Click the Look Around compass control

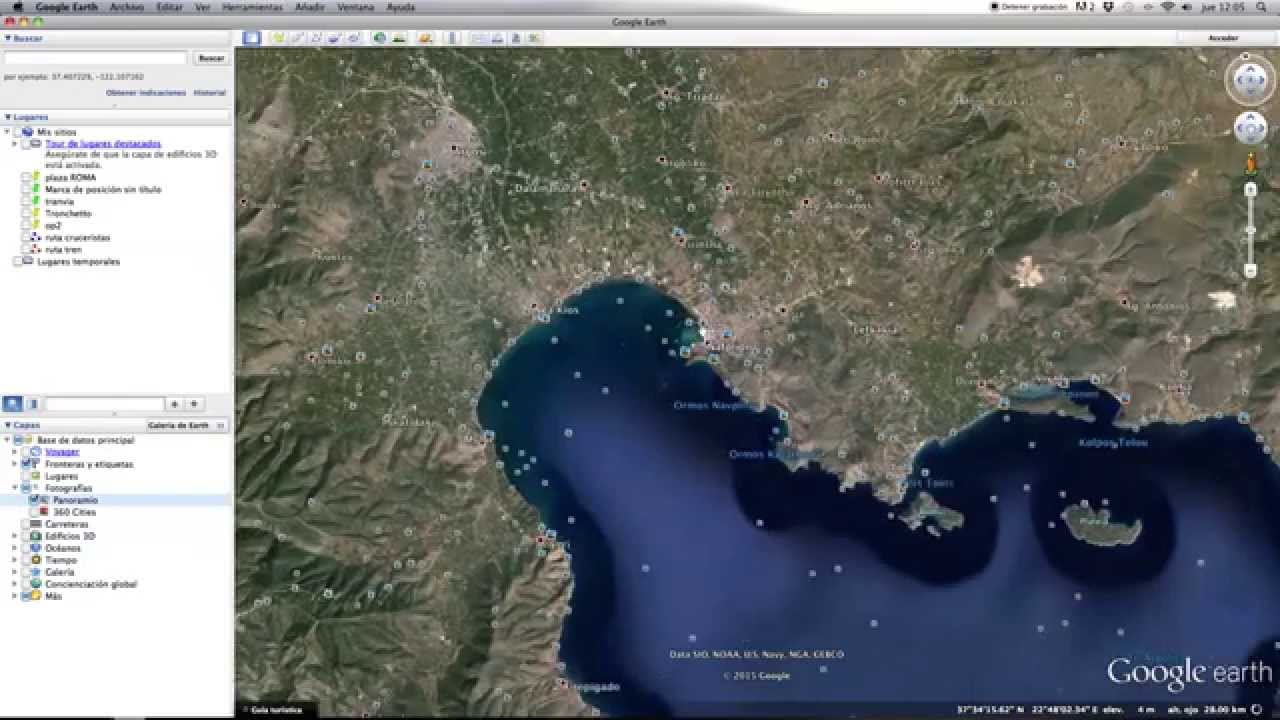point(1250,80)
